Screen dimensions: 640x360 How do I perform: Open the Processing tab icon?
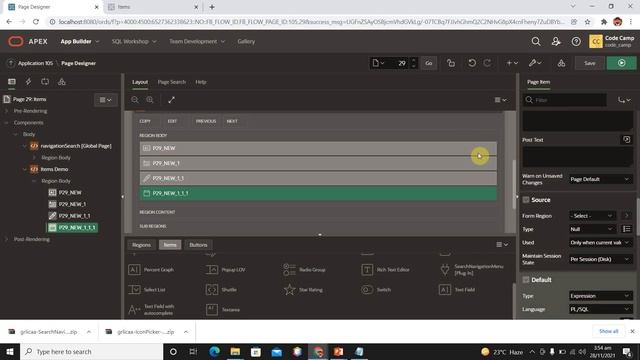(45, 82)
